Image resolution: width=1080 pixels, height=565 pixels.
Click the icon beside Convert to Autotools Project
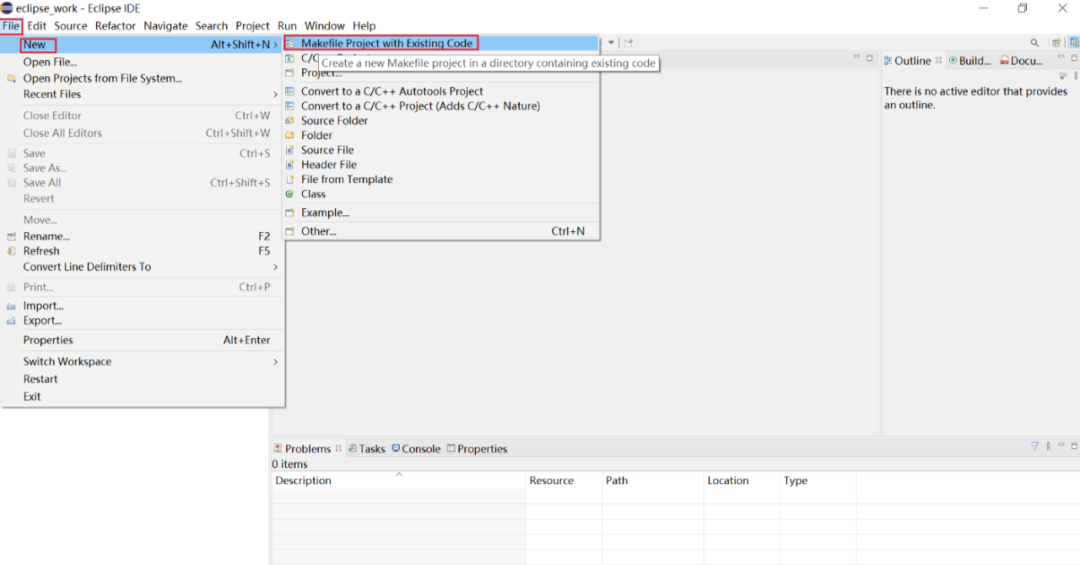click(290, 91)
